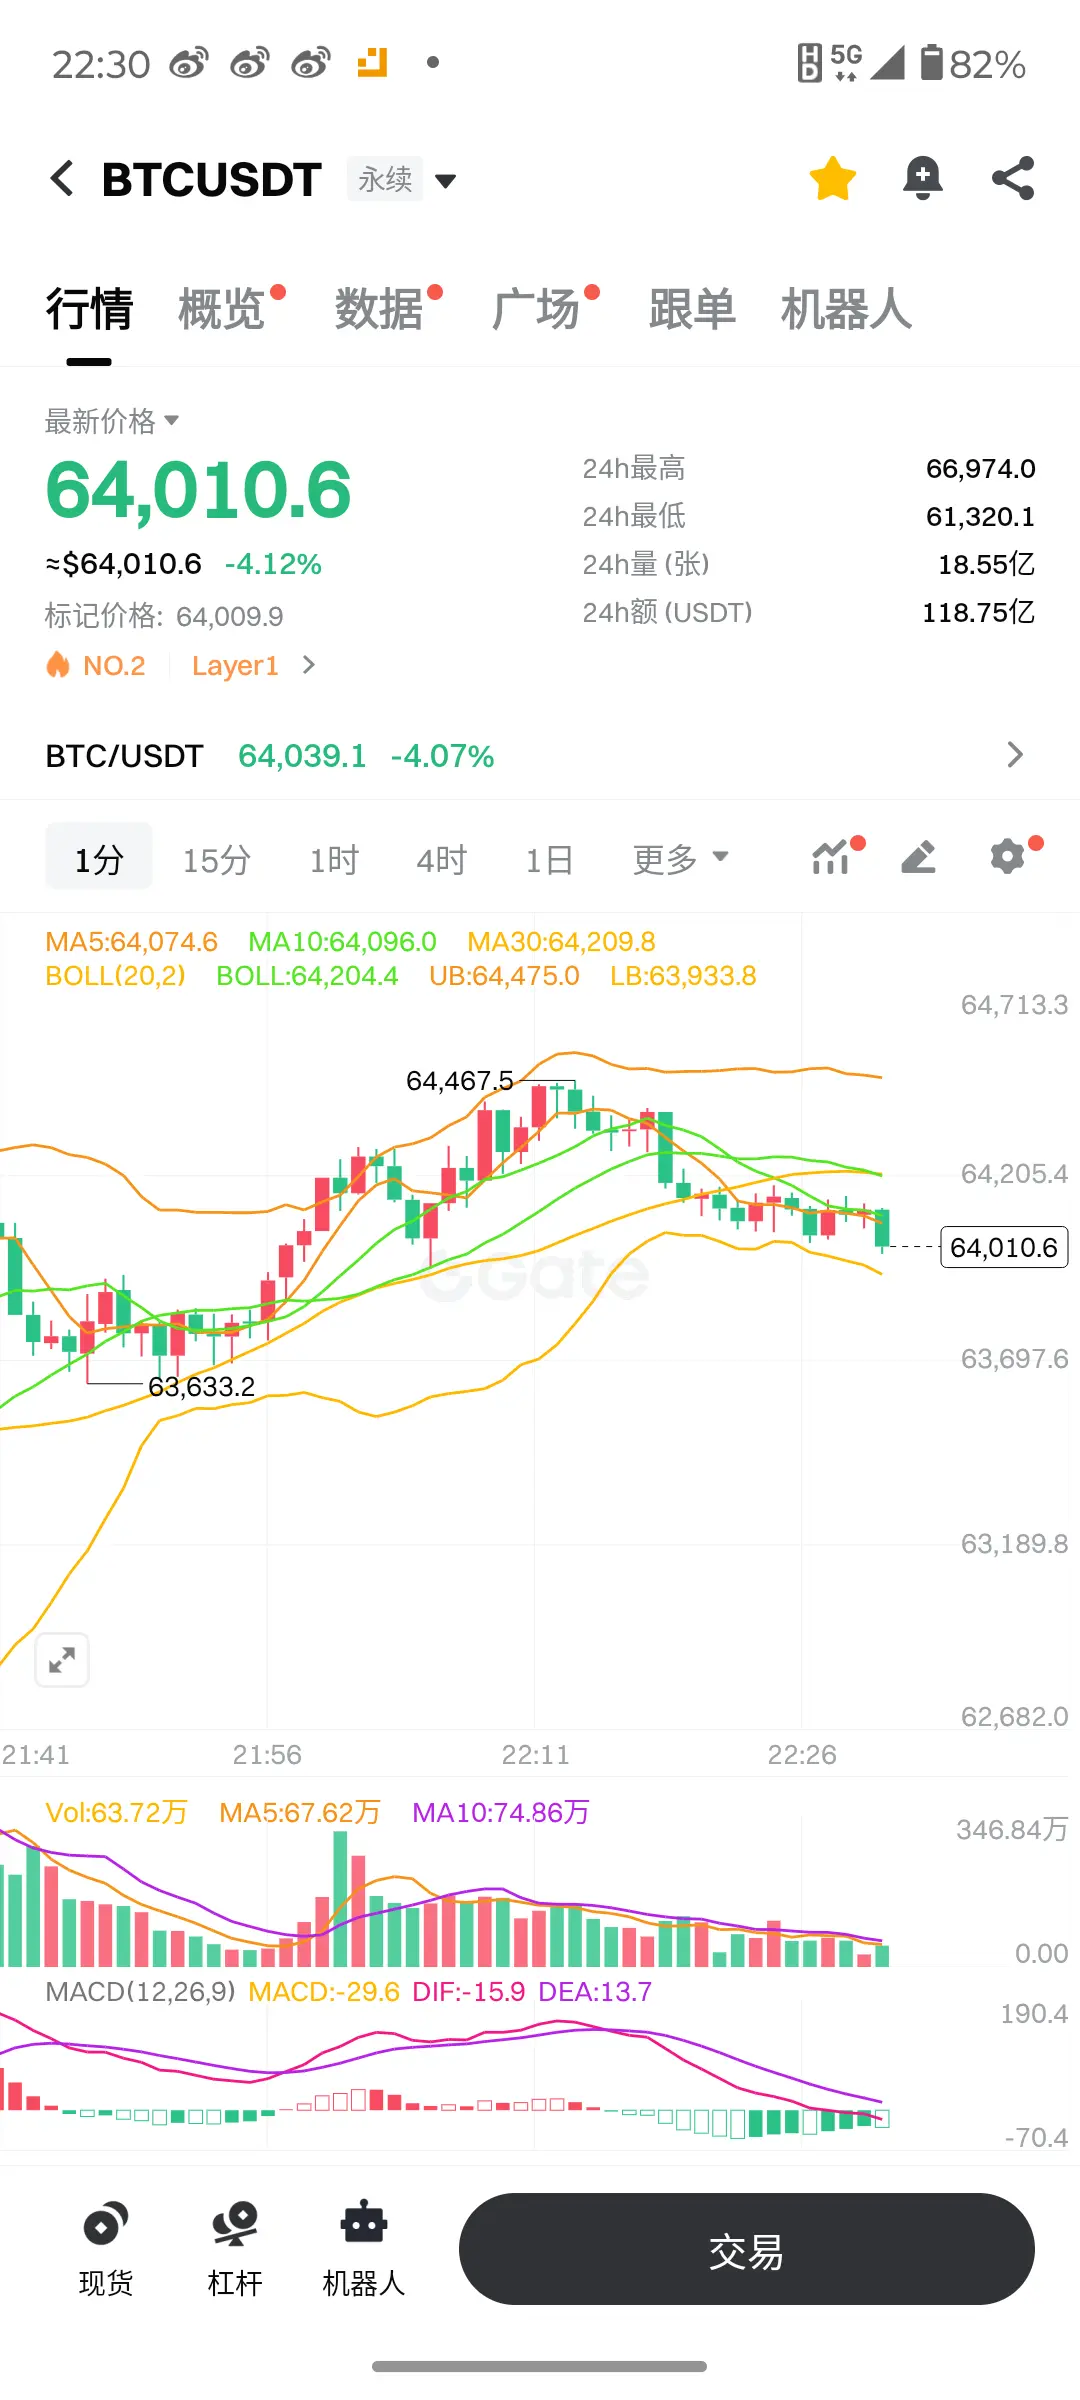This screenshot has width=1080, height=2400.
Task: Open the chart indicators icon
Action: (832, 857)
